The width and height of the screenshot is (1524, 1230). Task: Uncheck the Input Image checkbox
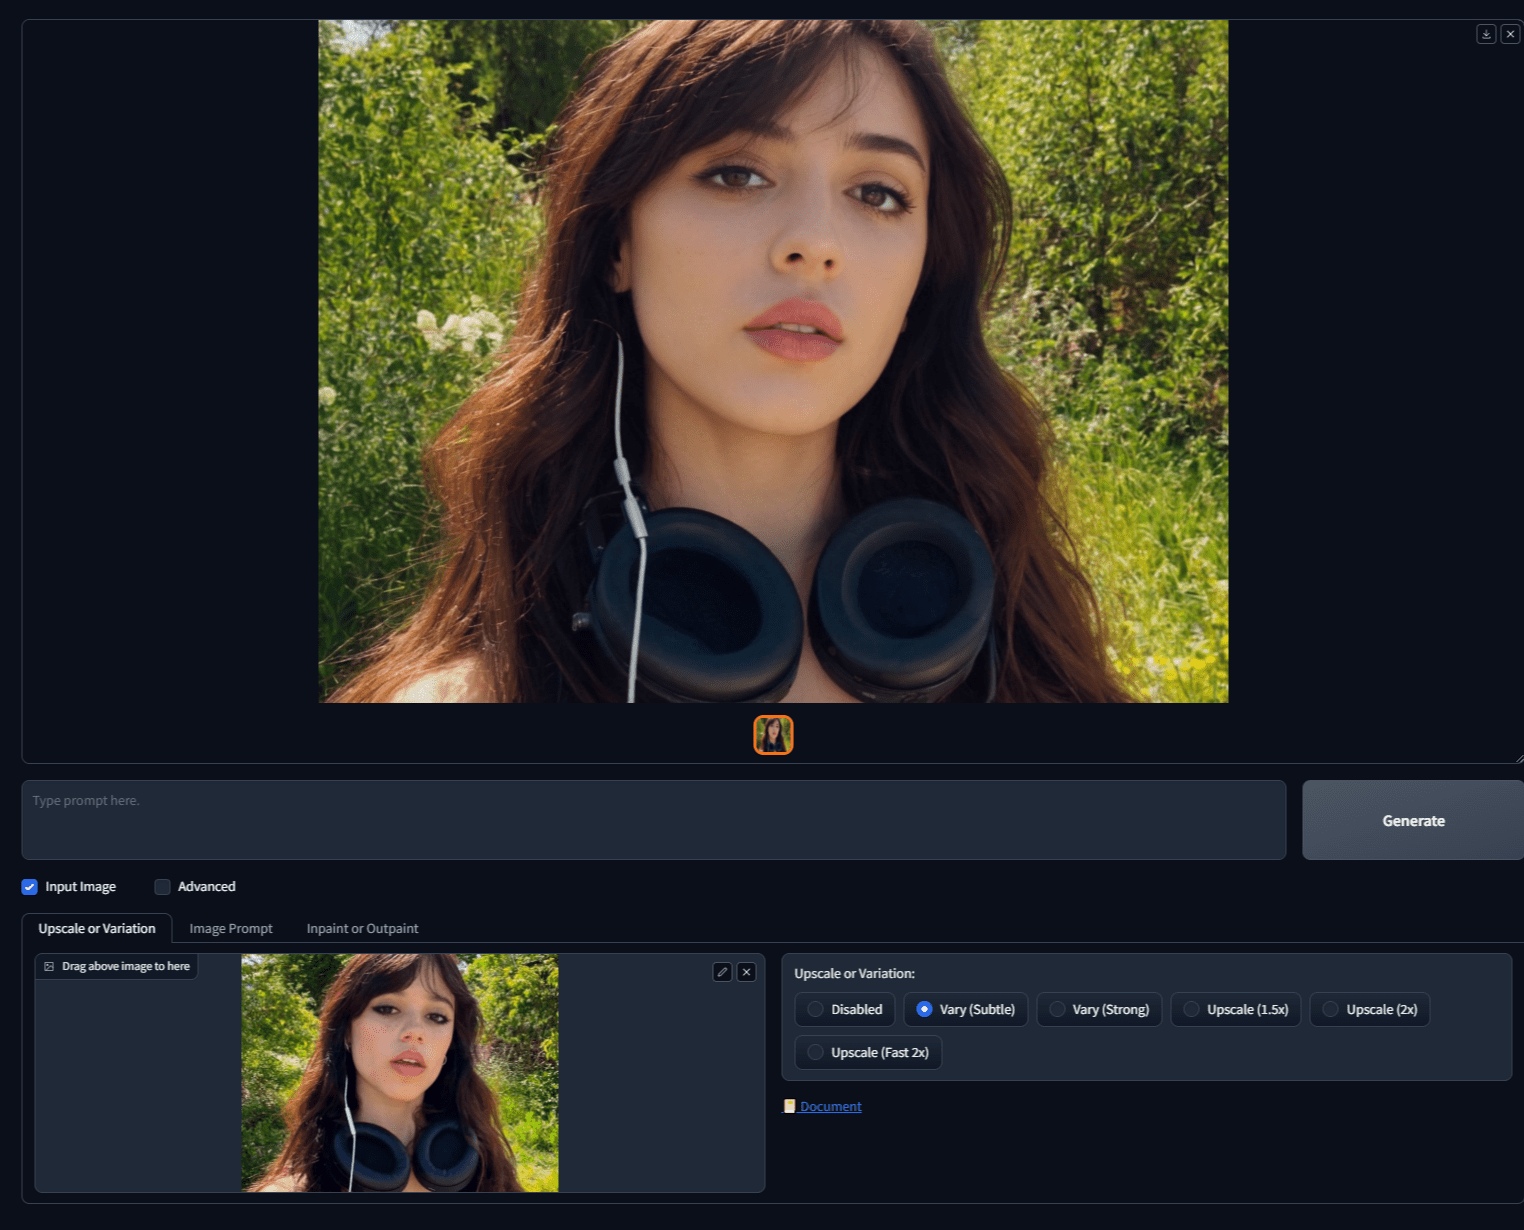(30, 887)
